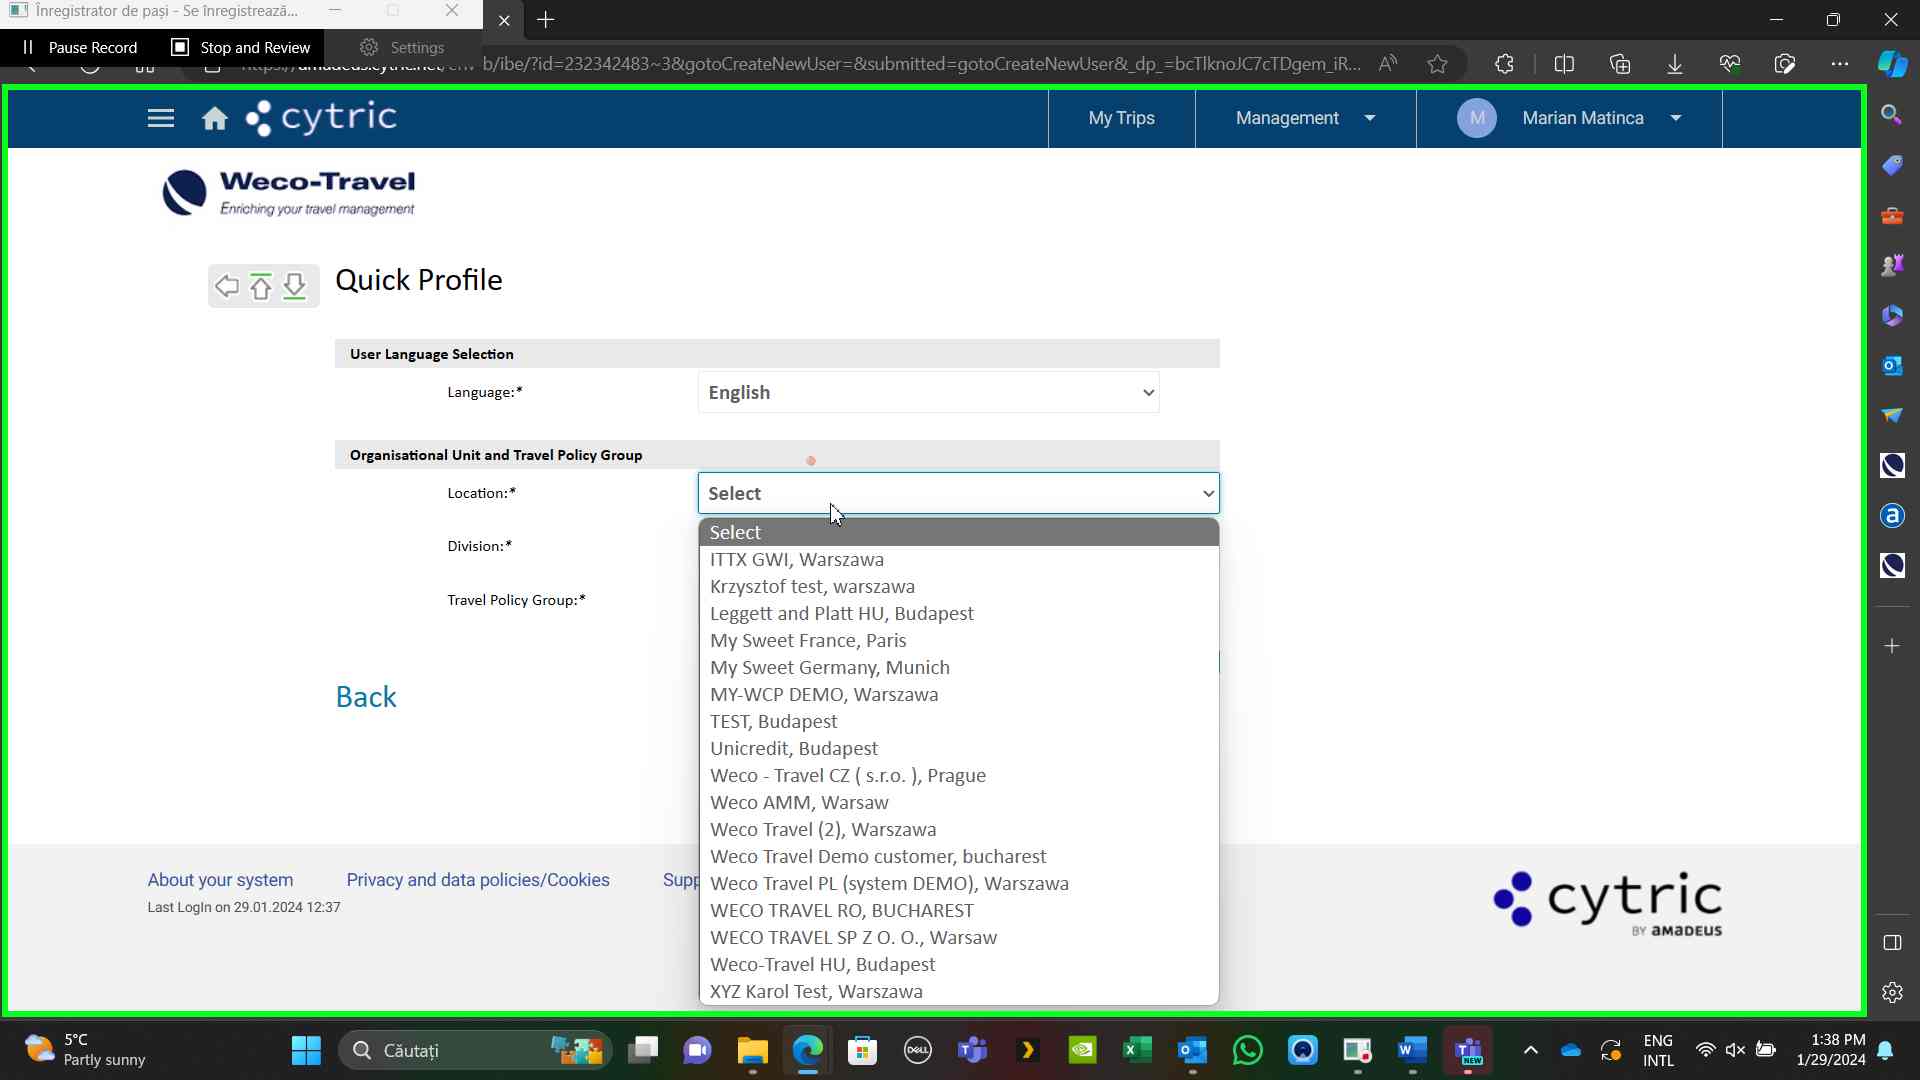Collapse the Location Select dropdown
The width and height of the screenshot is (1920, 1080).
[959, 493]
